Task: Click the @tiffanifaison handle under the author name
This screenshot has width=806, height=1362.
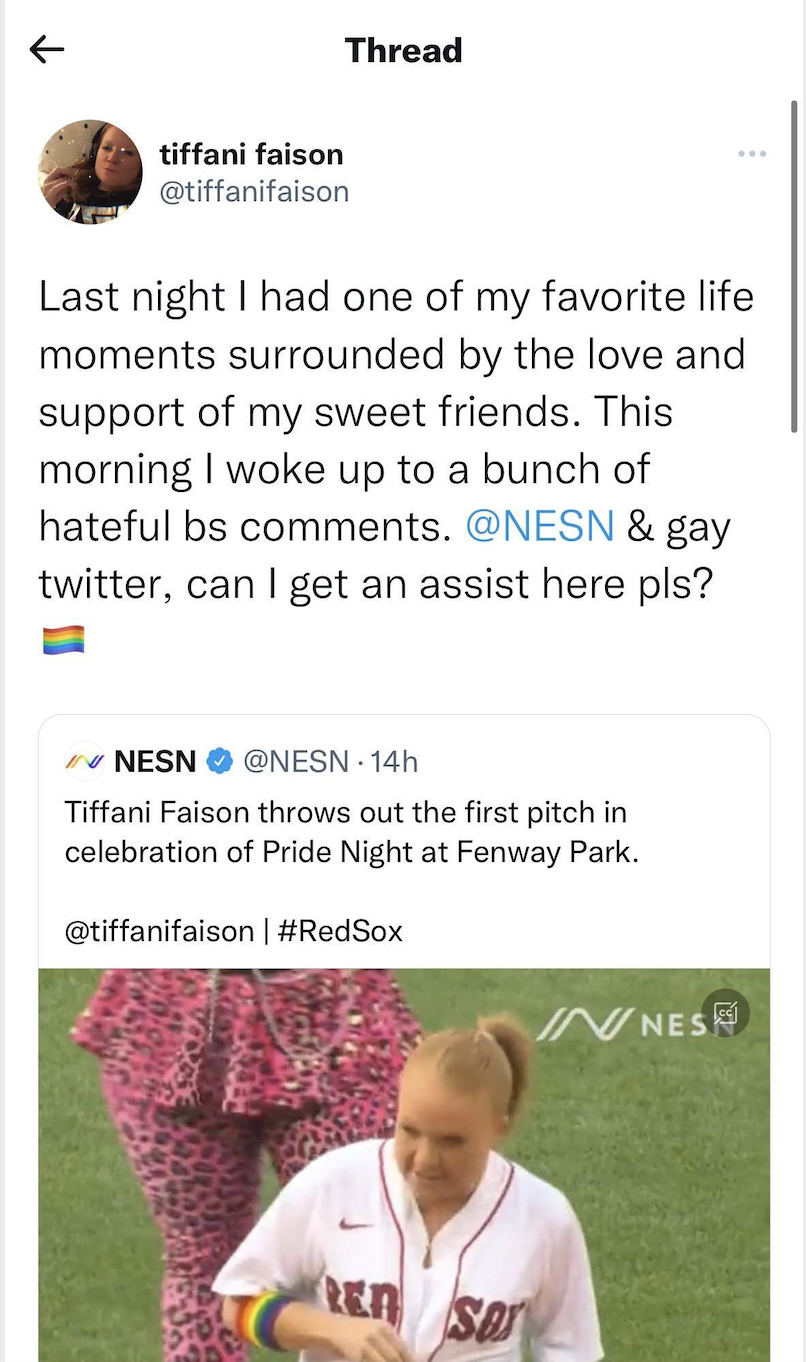Action: [x=254, y=190]
